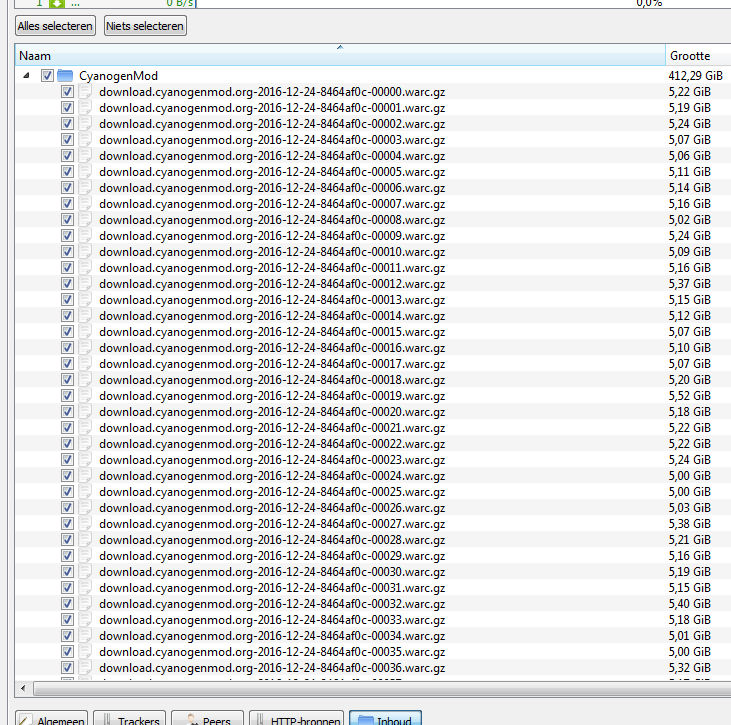731x725 pixels.
Task: Select file name ending 00018.warc.gz
Action: click(272, 380)
